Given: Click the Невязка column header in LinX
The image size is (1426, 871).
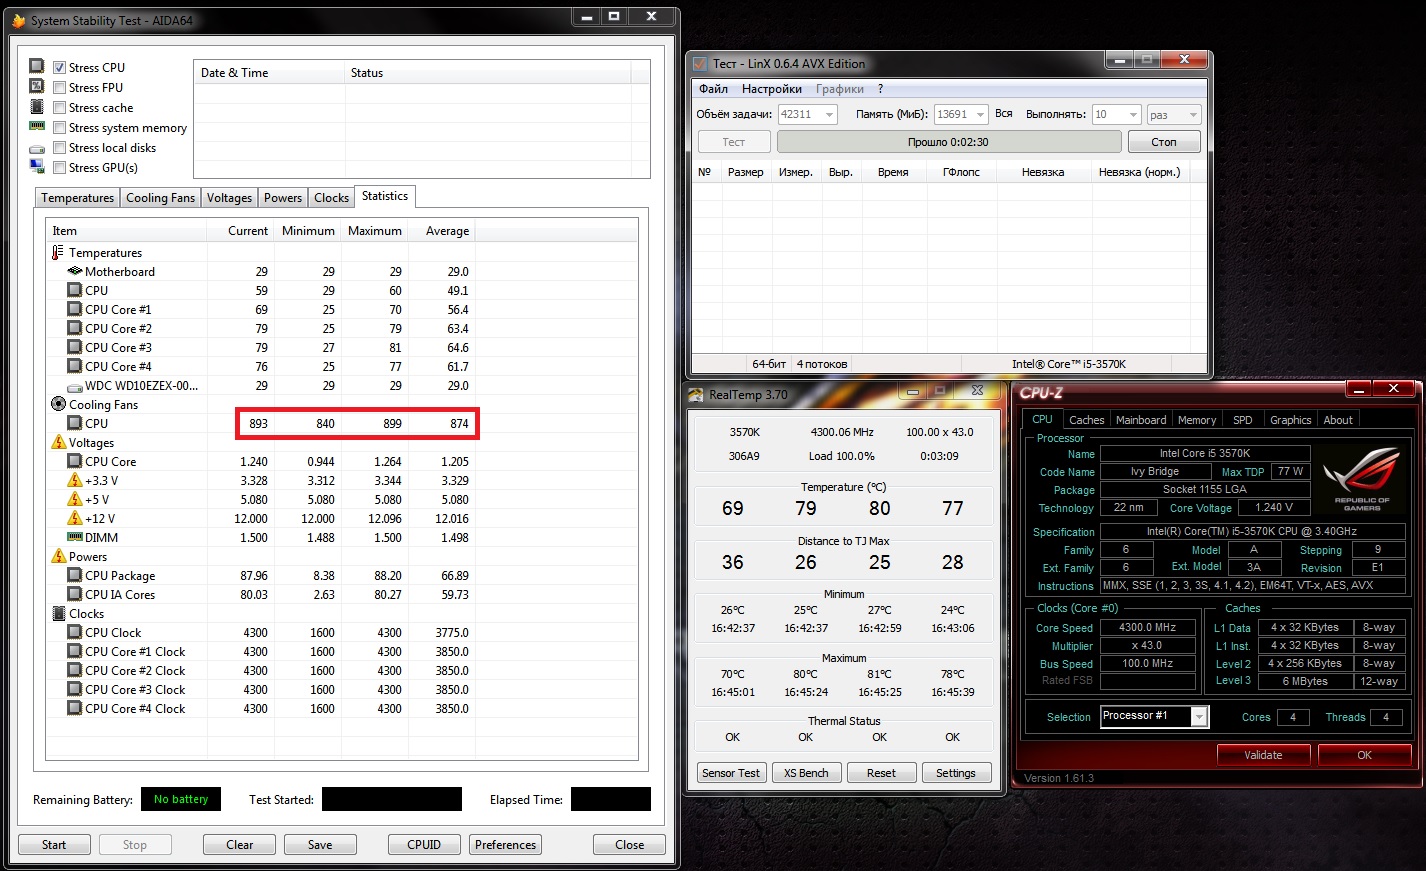Looking at the screenshot, I should [x=1043, y=172].
